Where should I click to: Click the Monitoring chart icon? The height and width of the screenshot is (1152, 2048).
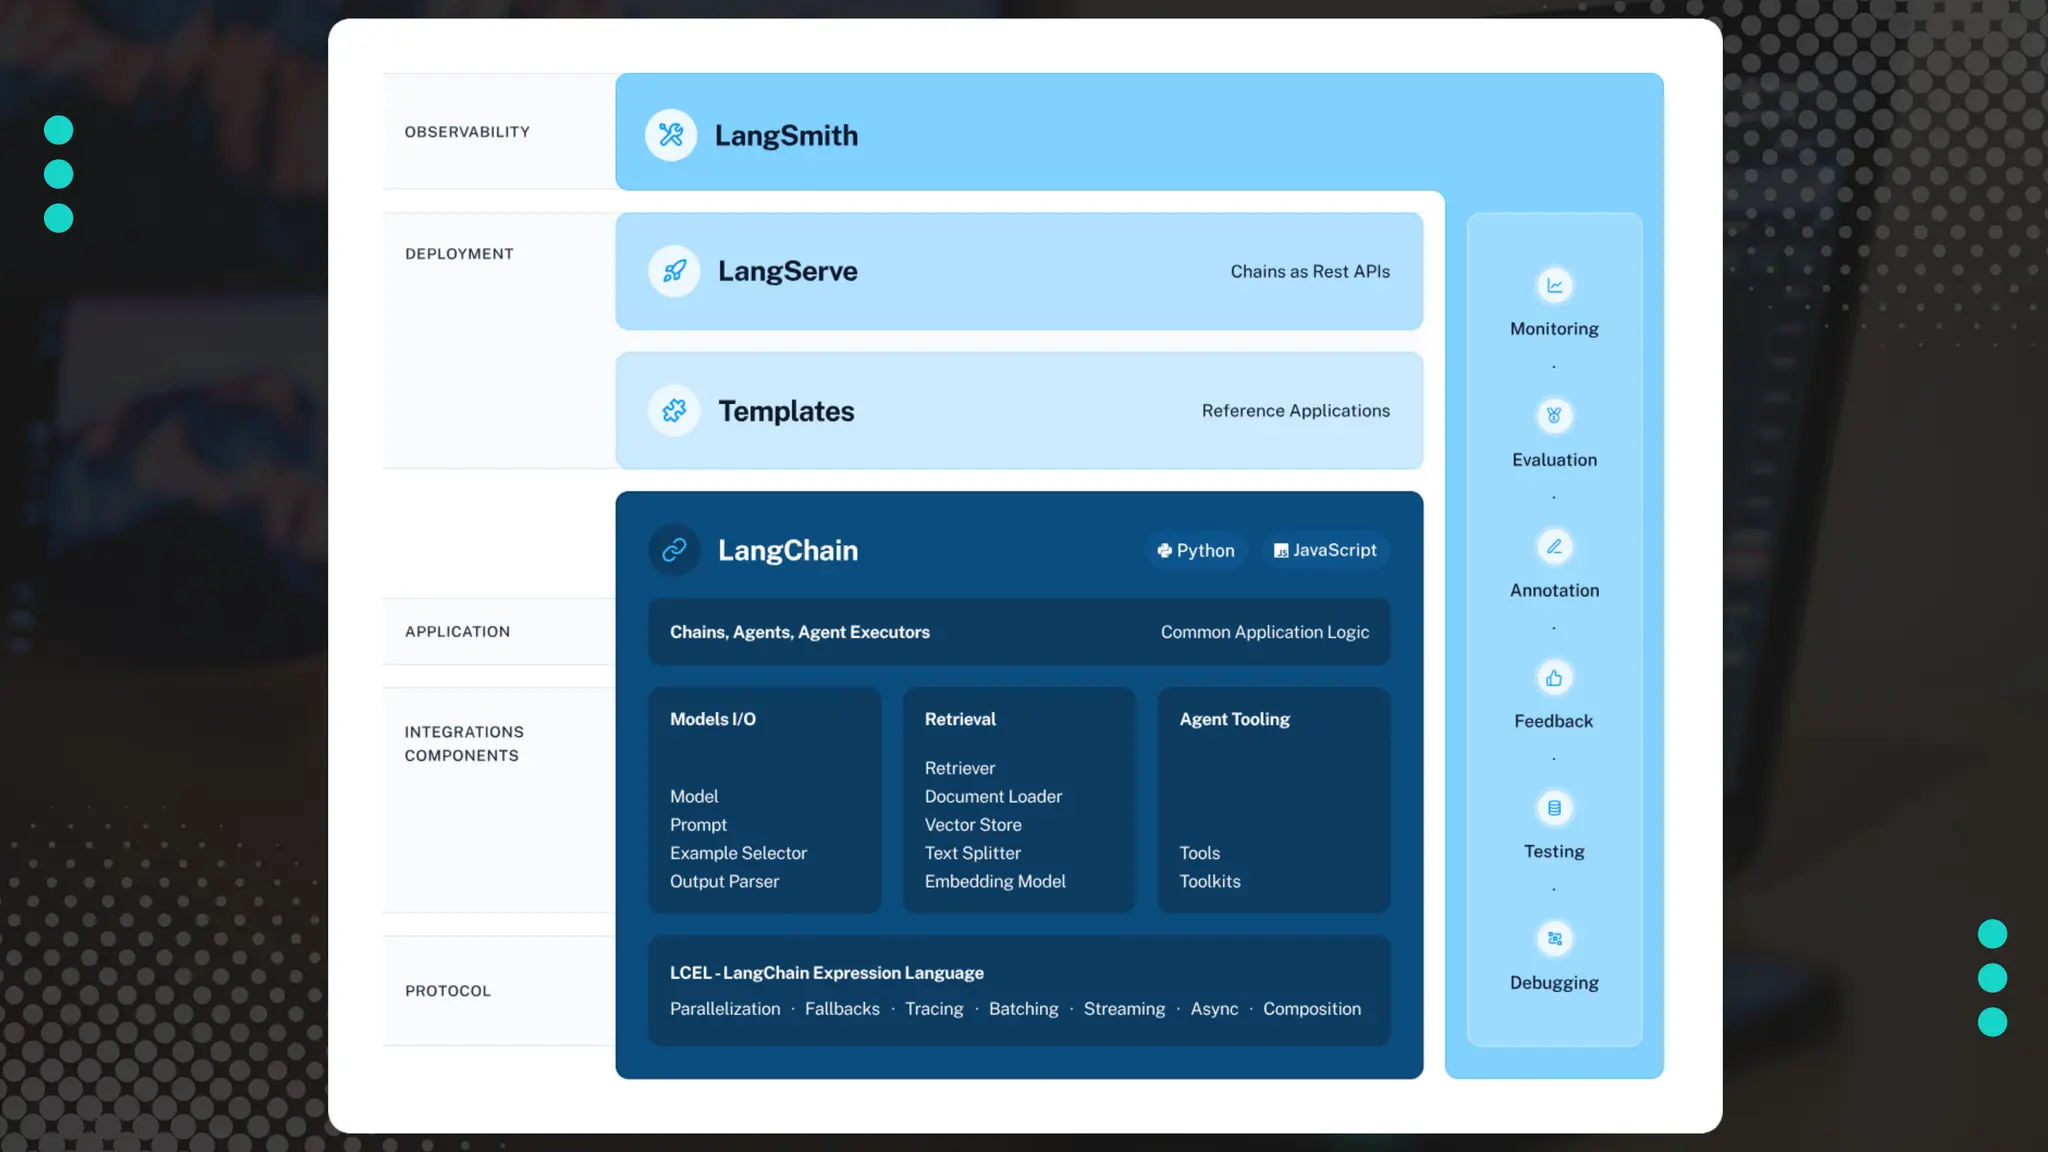[1554, 286]
